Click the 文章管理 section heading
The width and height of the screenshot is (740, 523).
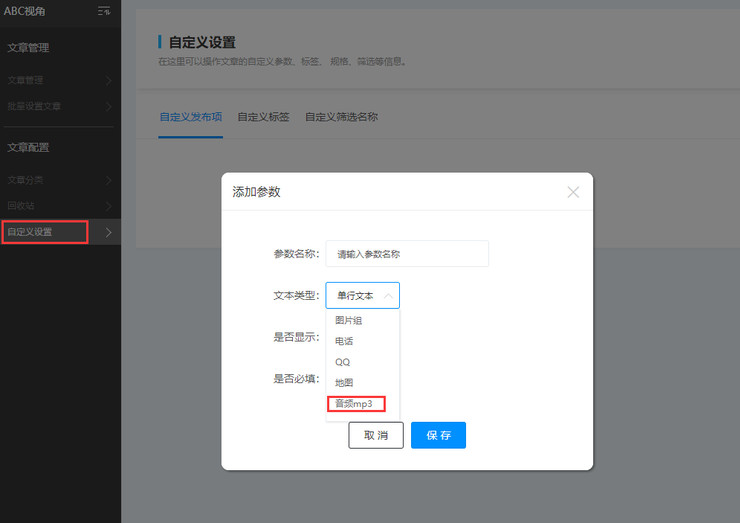28,48
